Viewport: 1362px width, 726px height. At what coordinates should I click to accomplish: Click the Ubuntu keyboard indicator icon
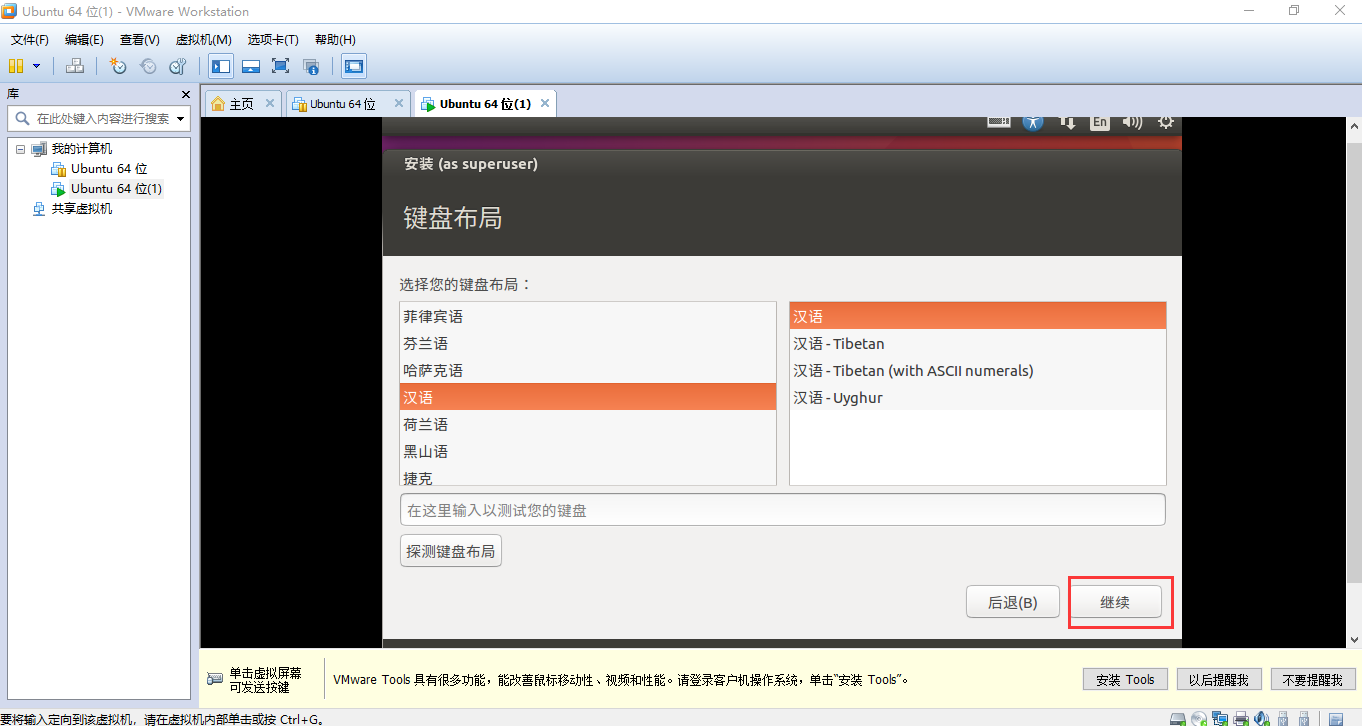(998, 122)
